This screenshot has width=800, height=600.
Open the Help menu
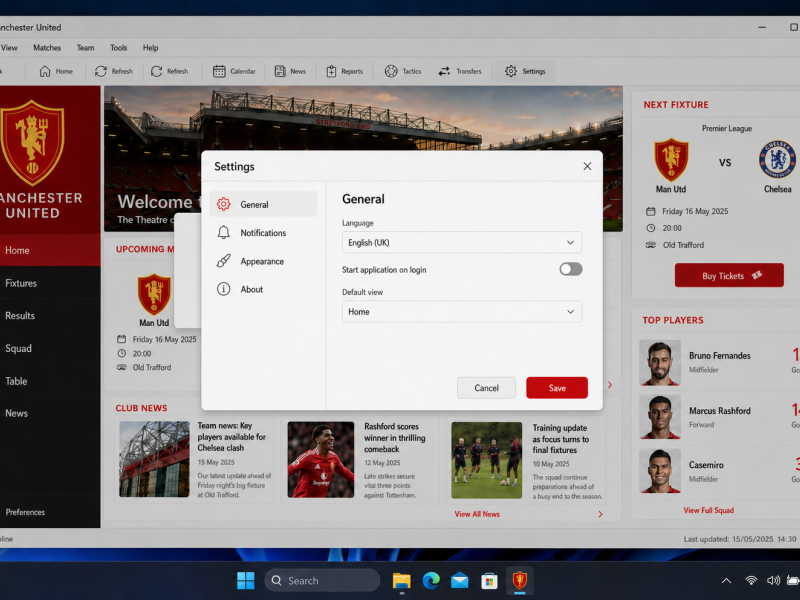(150, 48)
